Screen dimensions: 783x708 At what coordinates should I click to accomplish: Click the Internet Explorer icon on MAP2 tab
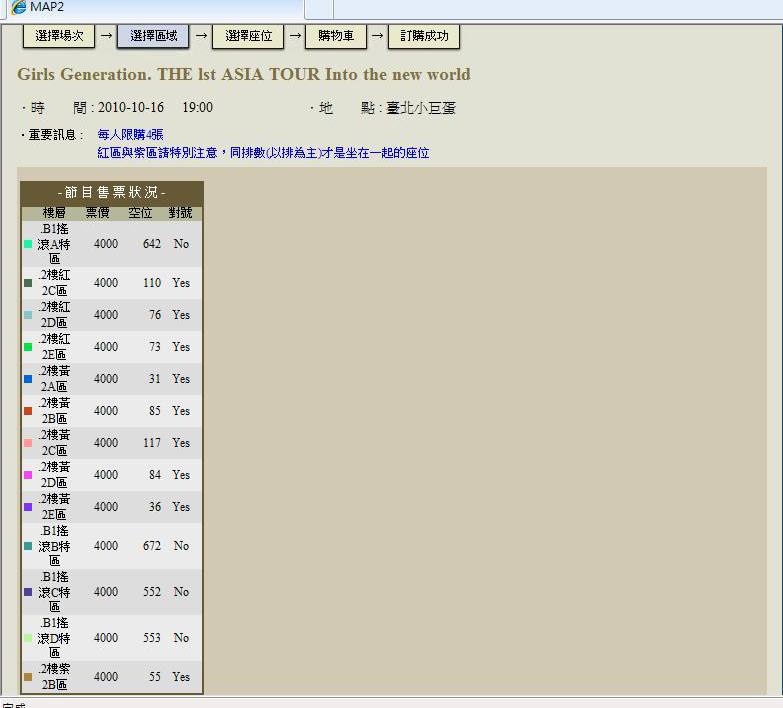pyautogui.click(x=19, y=7)
